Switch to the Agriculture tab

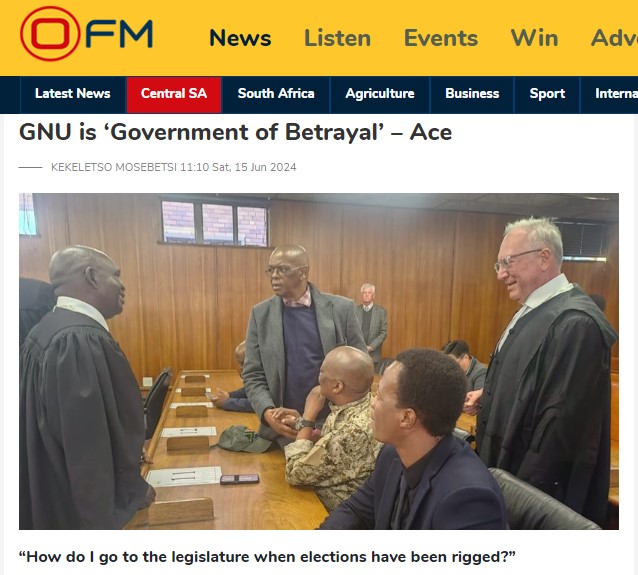(380, 94)
